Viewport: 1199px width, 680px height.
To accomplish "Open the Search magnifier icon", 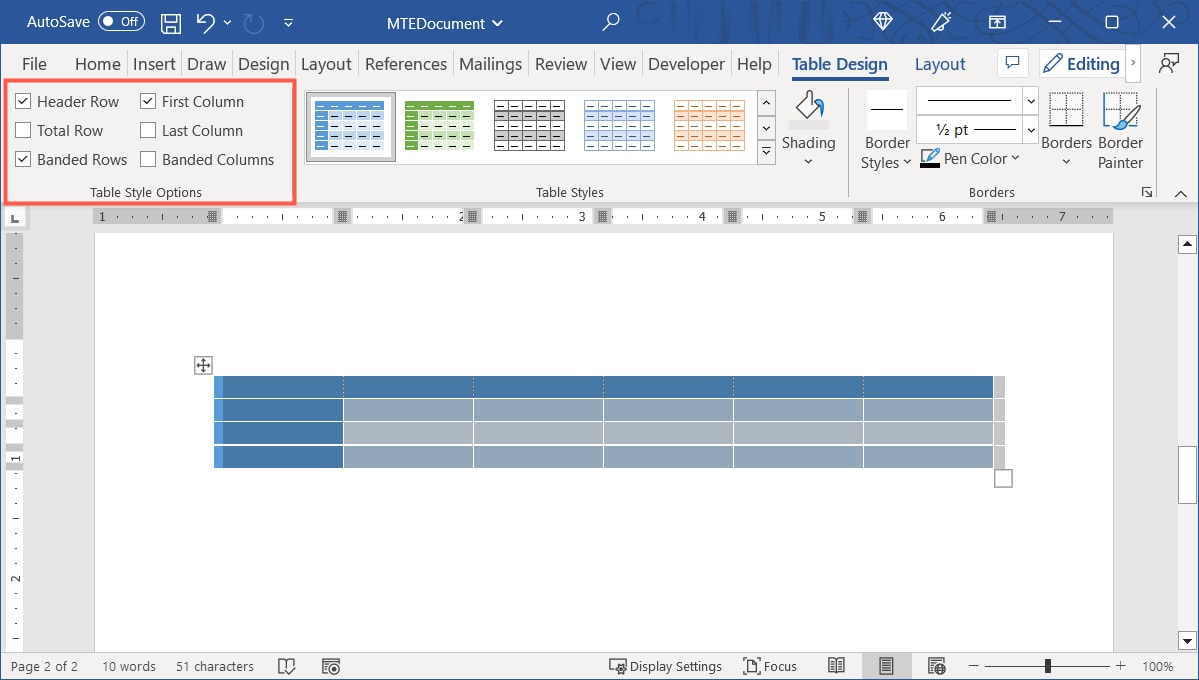I will click(x=611, y=22).
